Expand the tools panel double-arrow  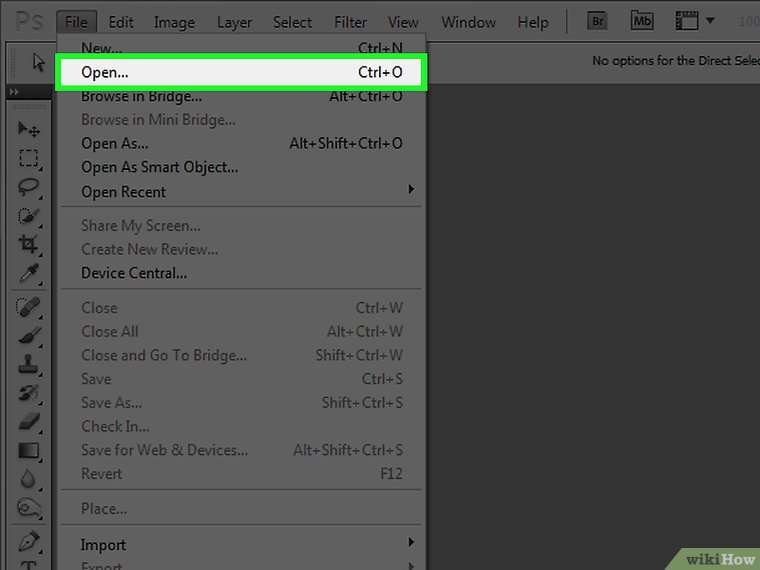[14, 92]
